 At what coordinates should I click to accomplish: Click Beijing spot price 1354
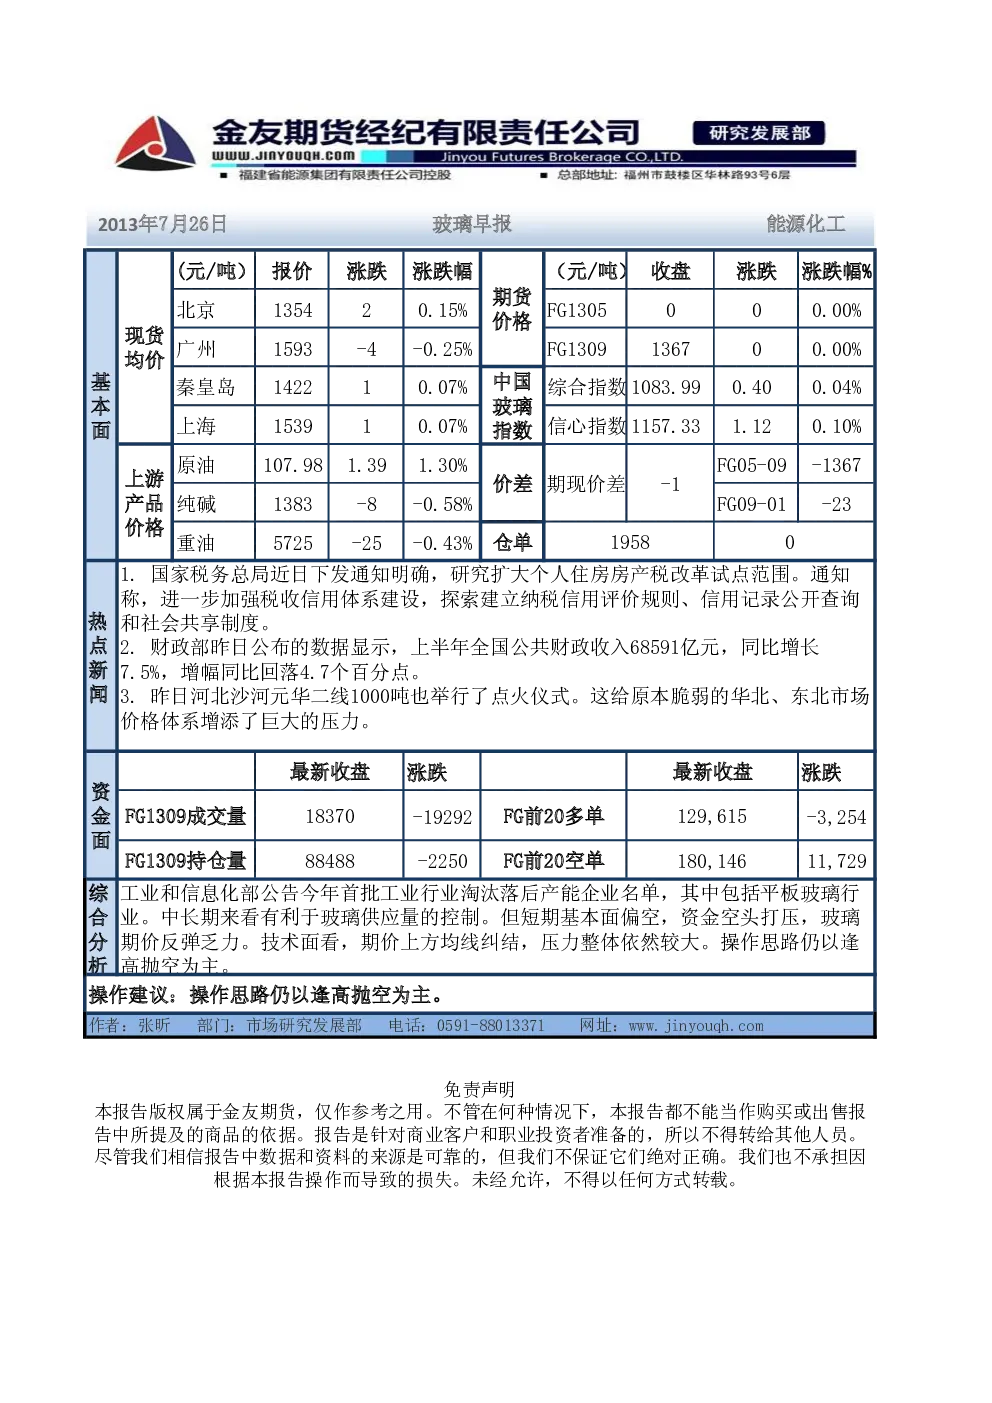coord(293,310)
